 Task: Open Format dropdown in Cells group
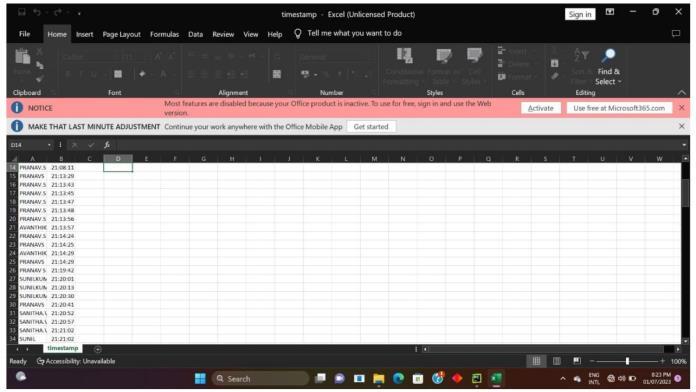pyautogui.click(x=517, y=76)
